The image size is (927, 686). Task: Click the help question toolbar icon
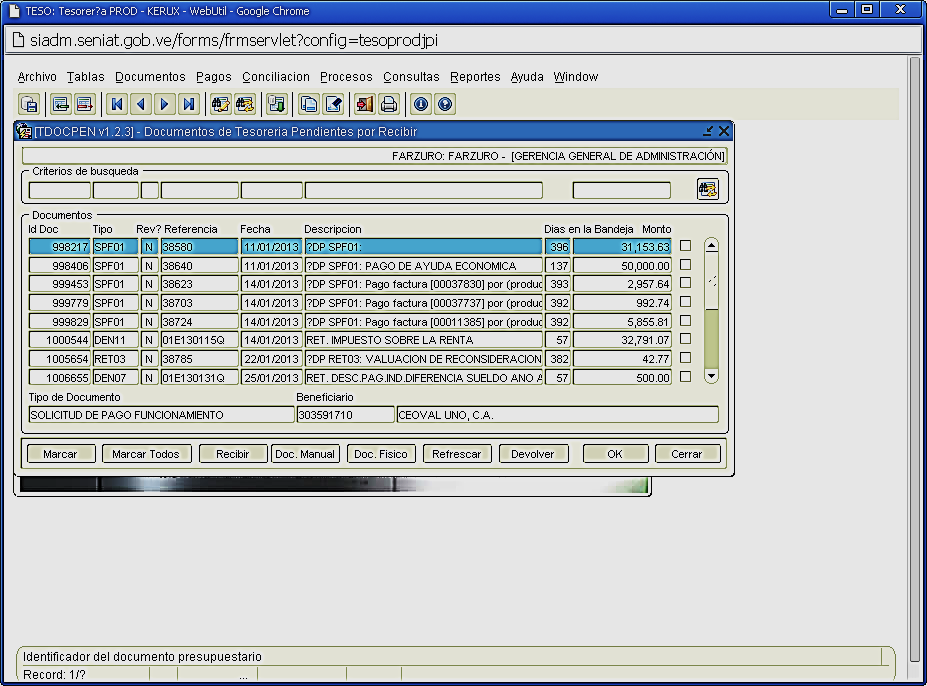coord(445,105)
